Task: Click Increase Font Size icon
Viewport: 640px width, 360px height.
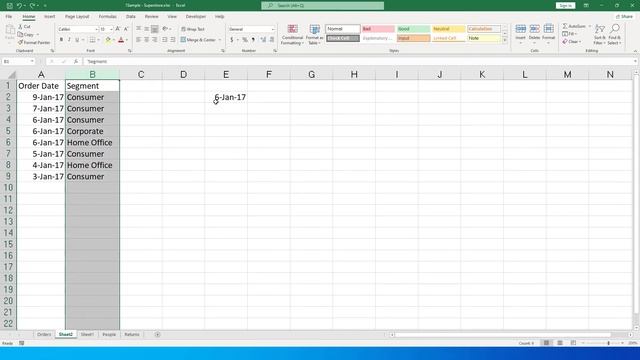Action: (118, 29)
